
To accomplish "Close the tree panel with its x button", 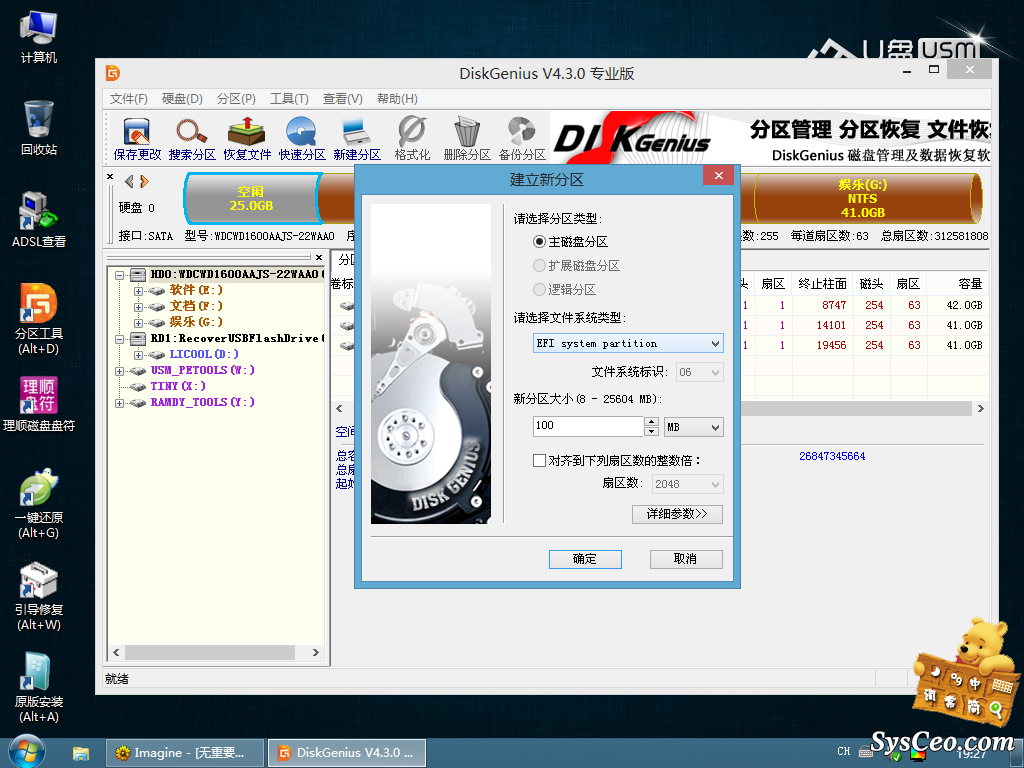I will point(319,257).
